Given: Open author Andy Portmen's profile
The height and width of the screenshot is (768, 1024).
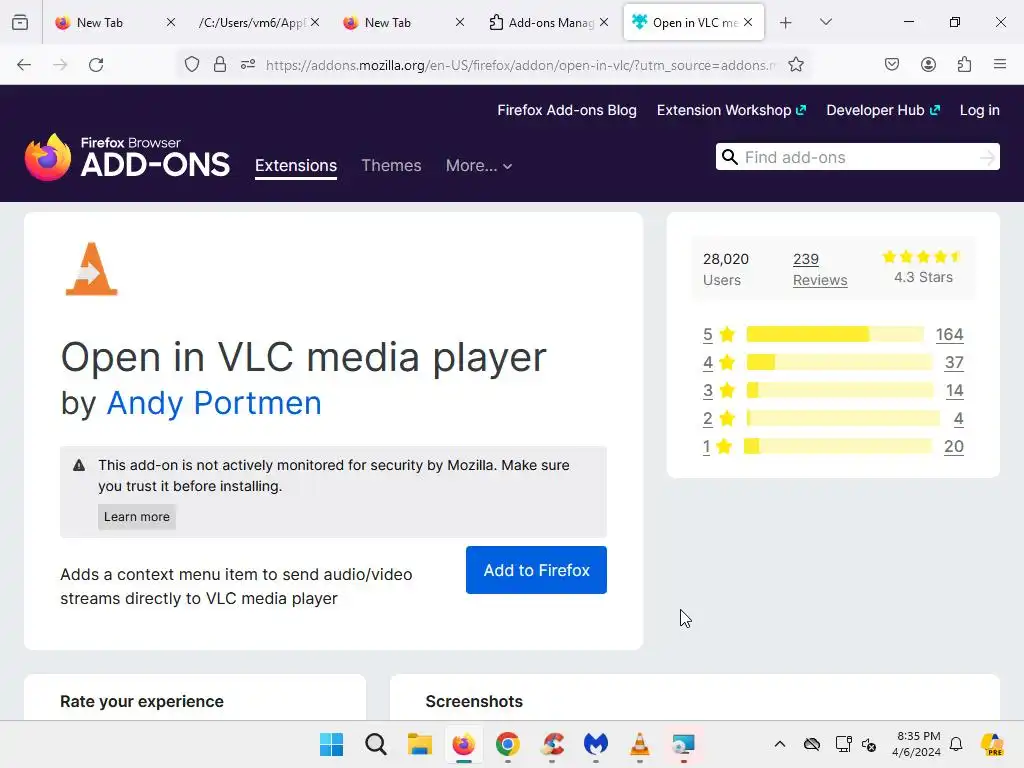Looking at the screenshot, I should (214, 403).
